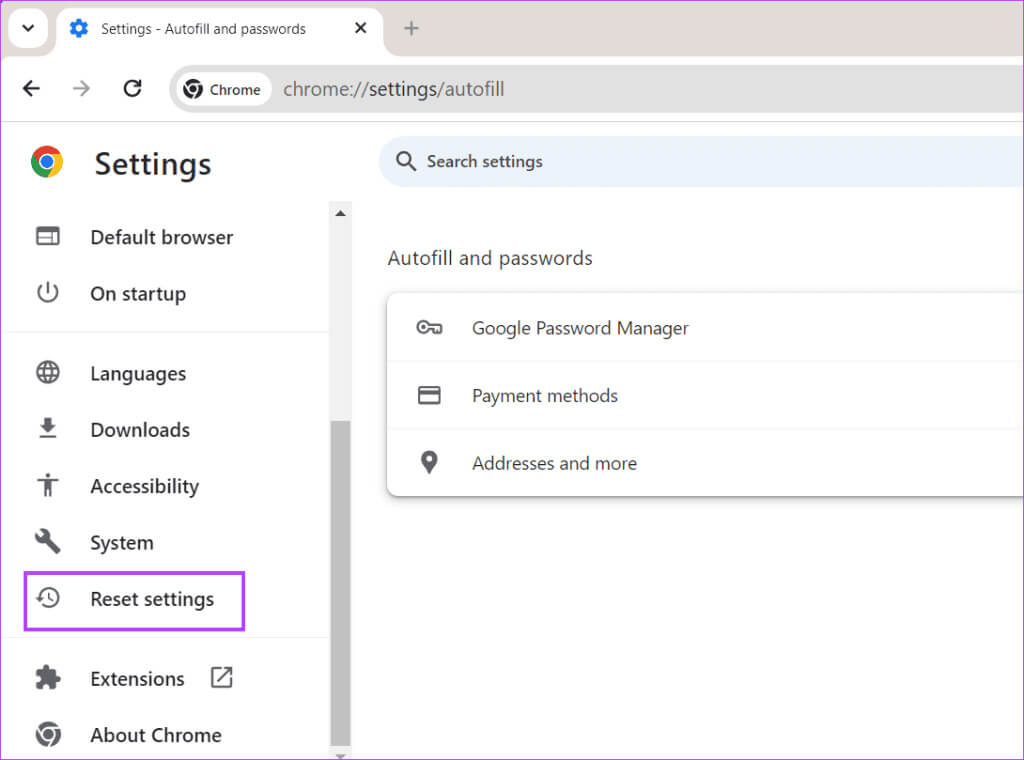Click the About Chrome logo icon
Image resolution: width=1024 pixels, height=760 pixels.
point(48,734)
